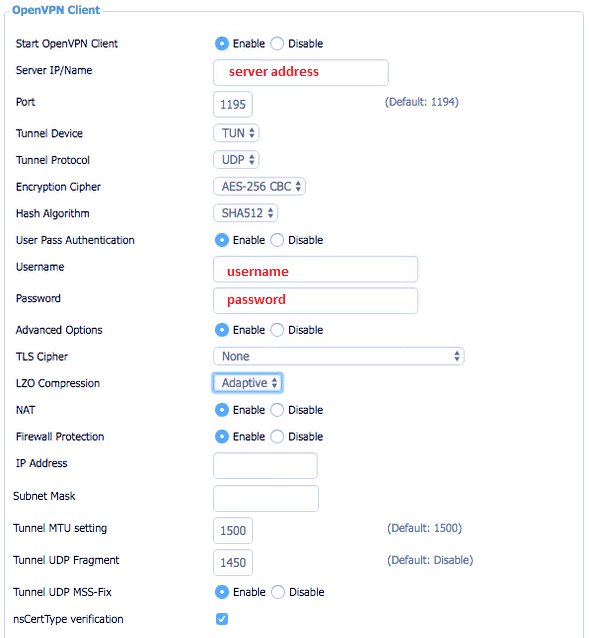Viewport: 589px width, 638px height.
Task: Select Enable for Start OpenVPN Client
Action: [x=222, y=44]
